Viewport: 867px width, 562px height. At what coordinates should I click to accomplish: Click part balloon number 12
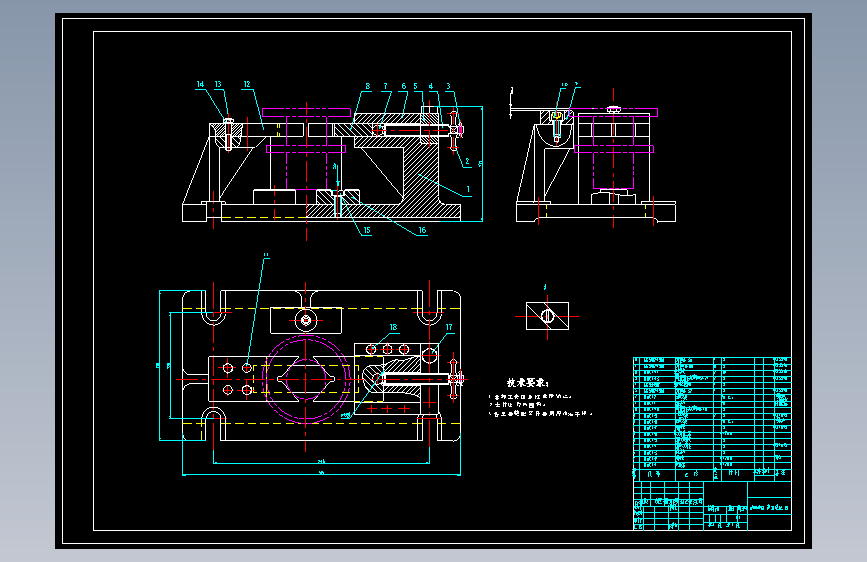tap(247, 84)
